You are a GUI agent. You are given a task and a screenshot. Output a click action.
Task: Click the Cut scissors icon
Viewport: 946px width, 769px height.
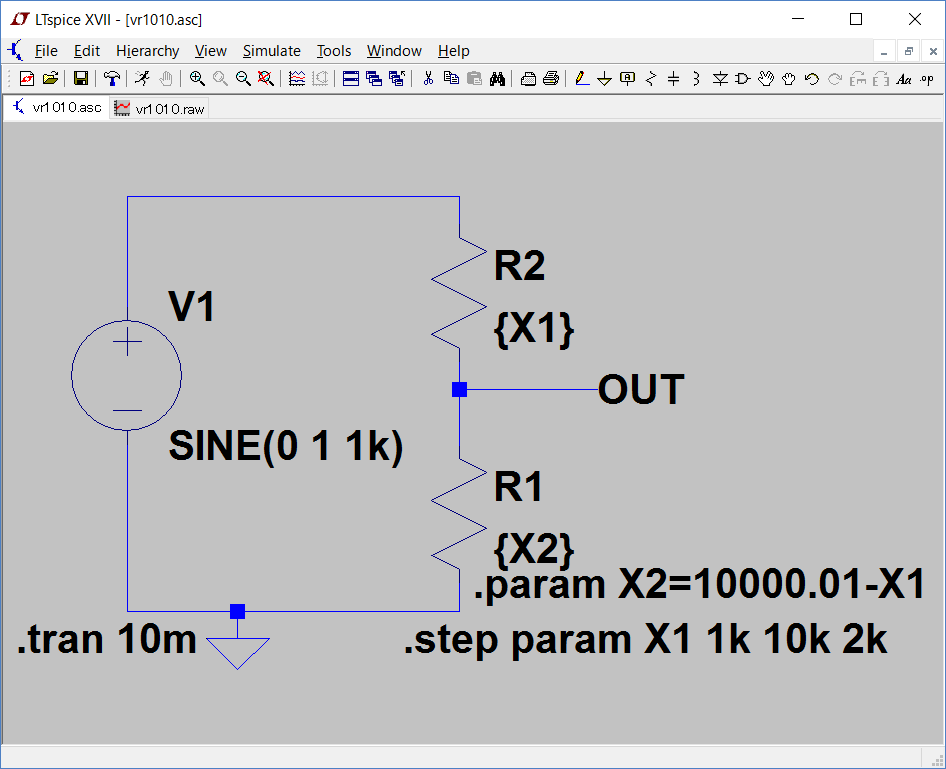[x=428, y=78]
